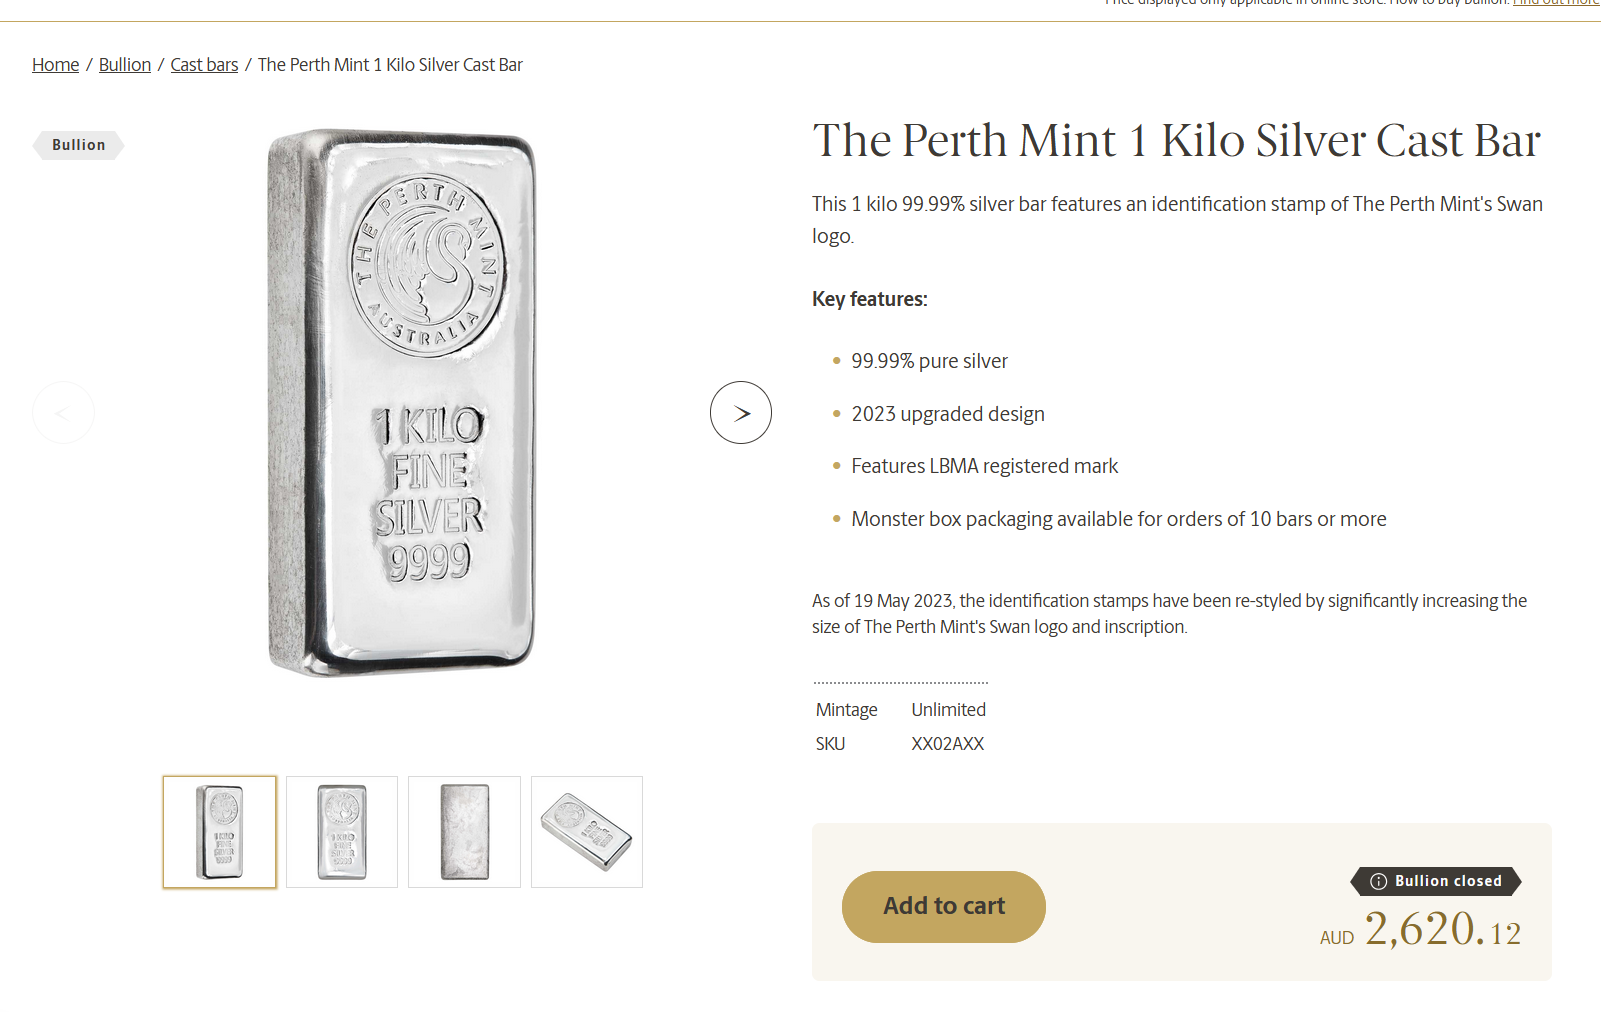Open the Home breadcrumb link
Viewport: 1601px width, 1012px height.
click(x=55, y=65)
